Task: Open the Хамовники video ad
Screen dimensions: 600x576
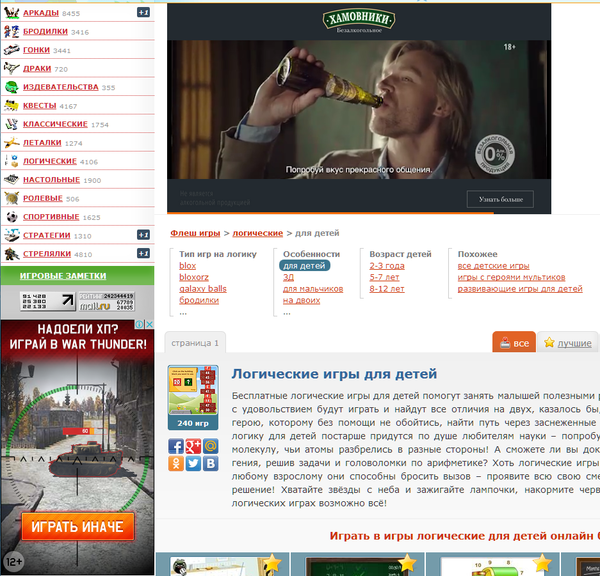Action: (359, 109)
